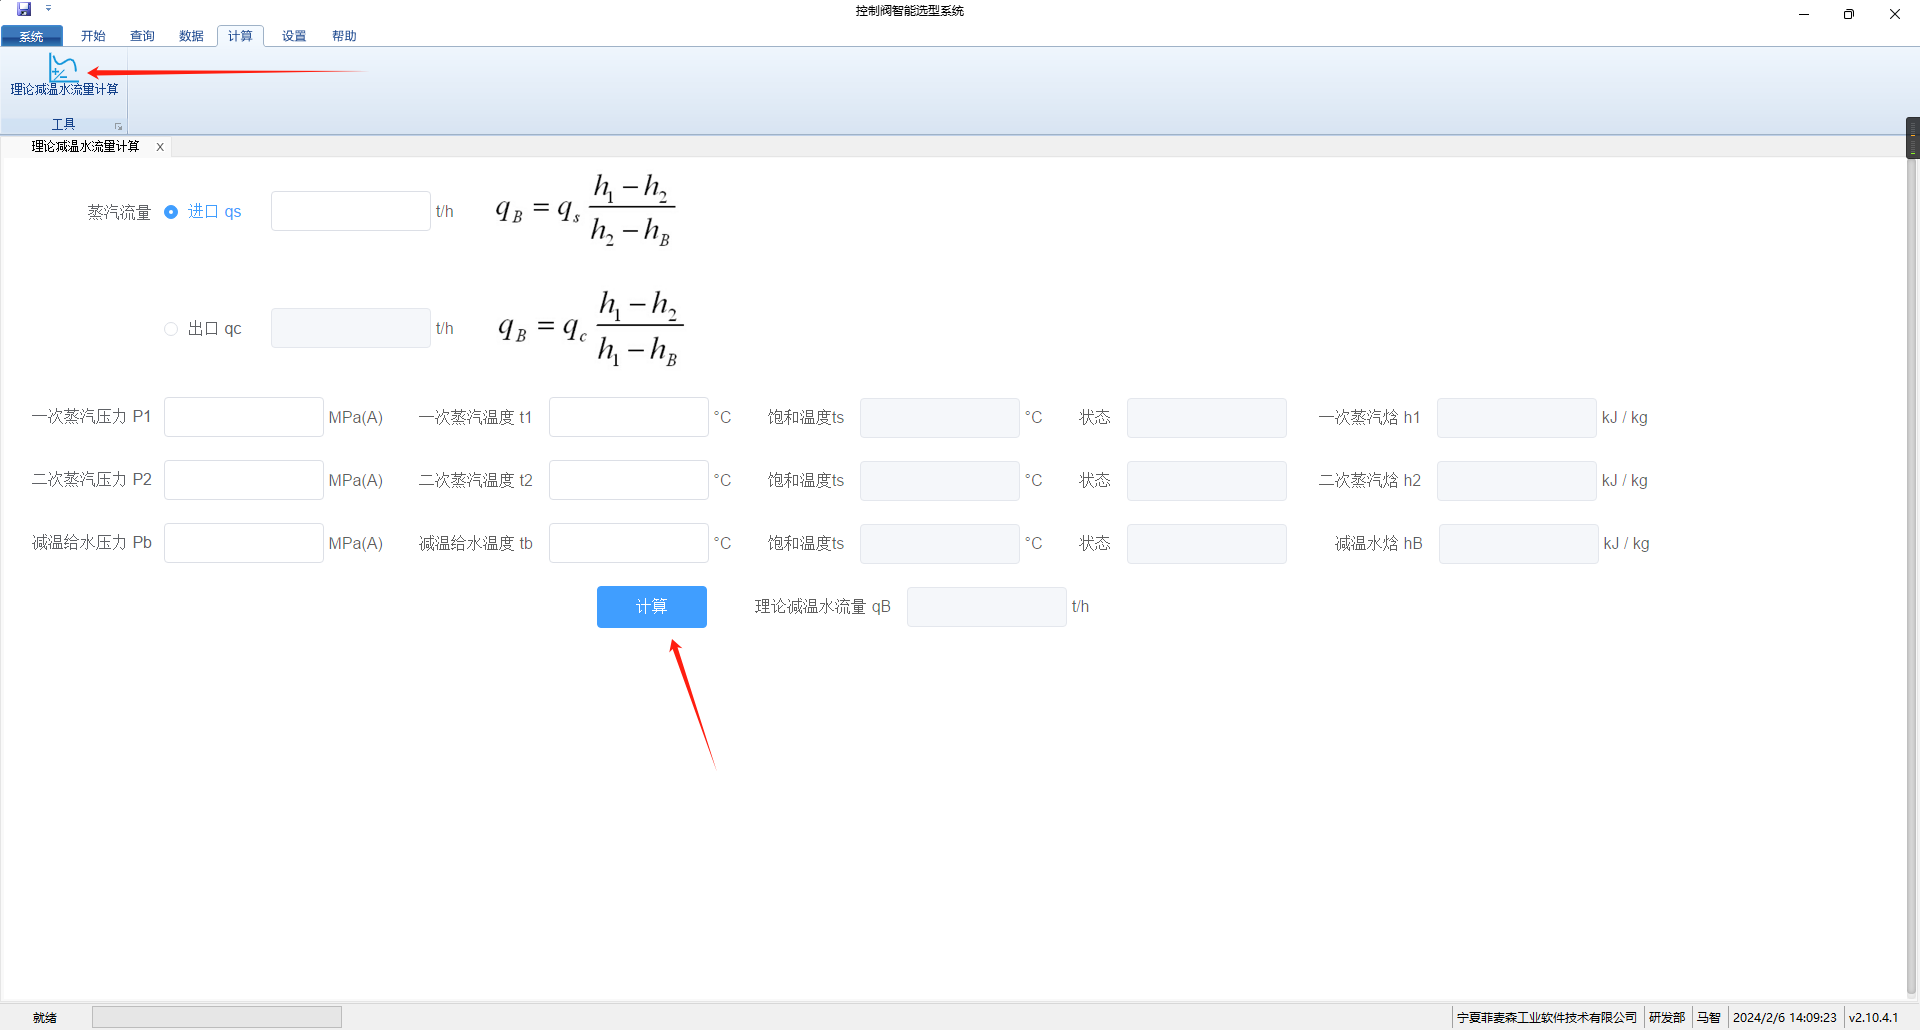Open the 设置 ribbon tab
This screenshot has height=1030, width=1920.
(294, 36)
